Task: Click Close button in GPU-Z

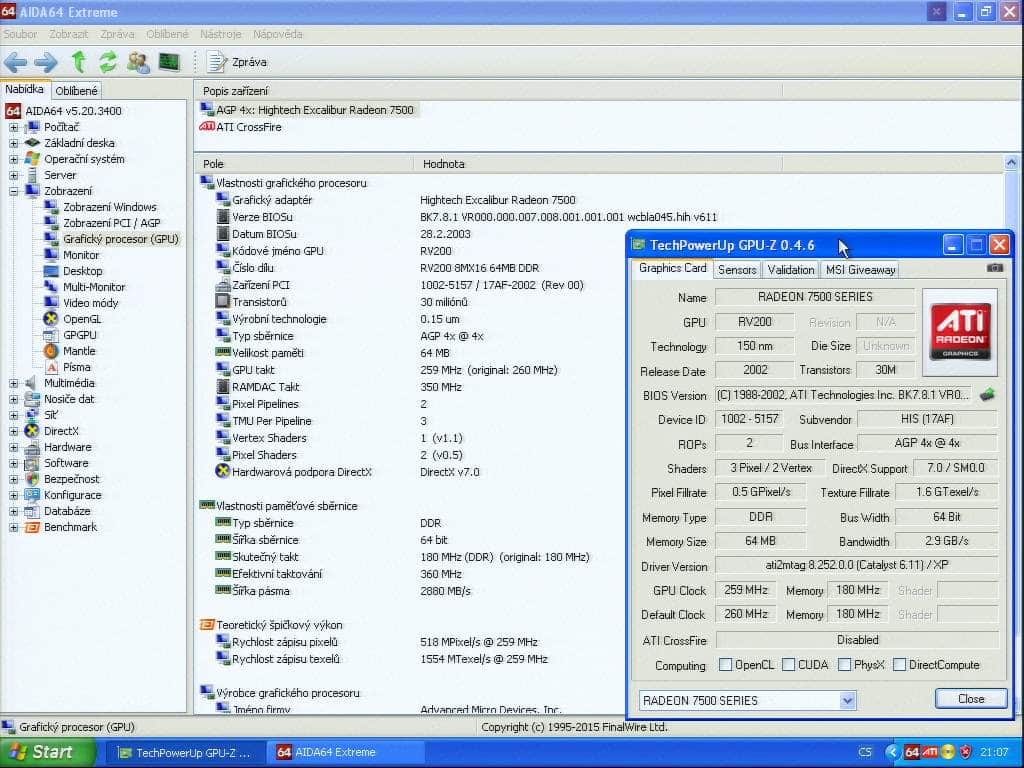Action: (970, 699)
